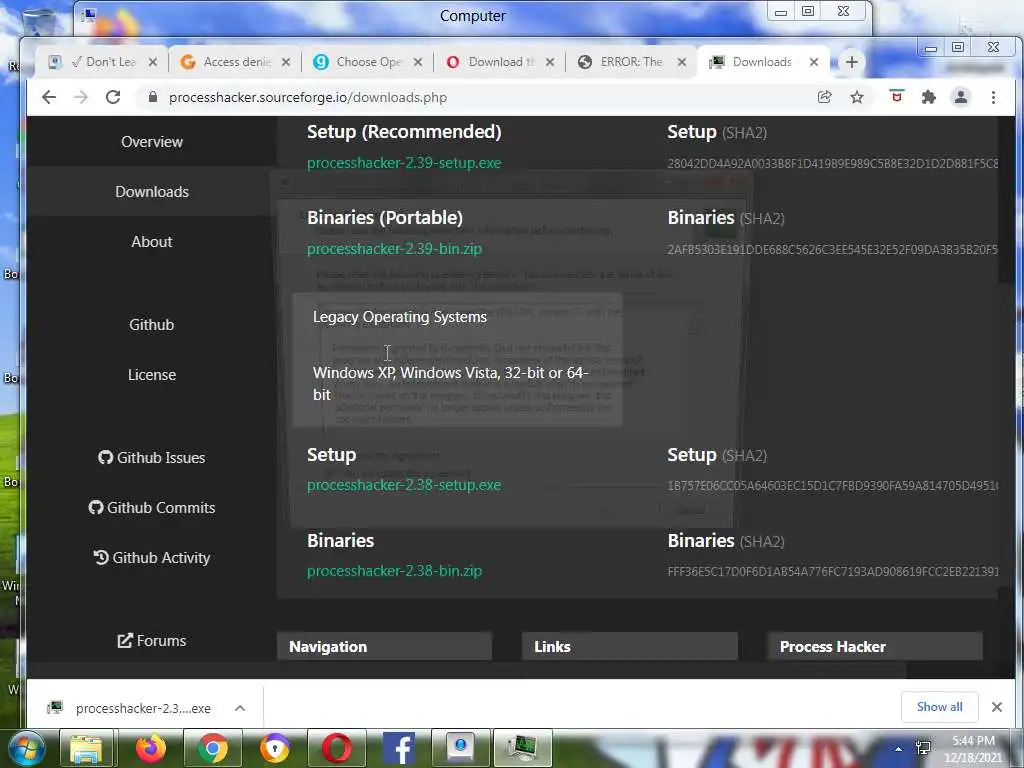
Task: Close the Downloads tab
Action: tap(814, 62)
